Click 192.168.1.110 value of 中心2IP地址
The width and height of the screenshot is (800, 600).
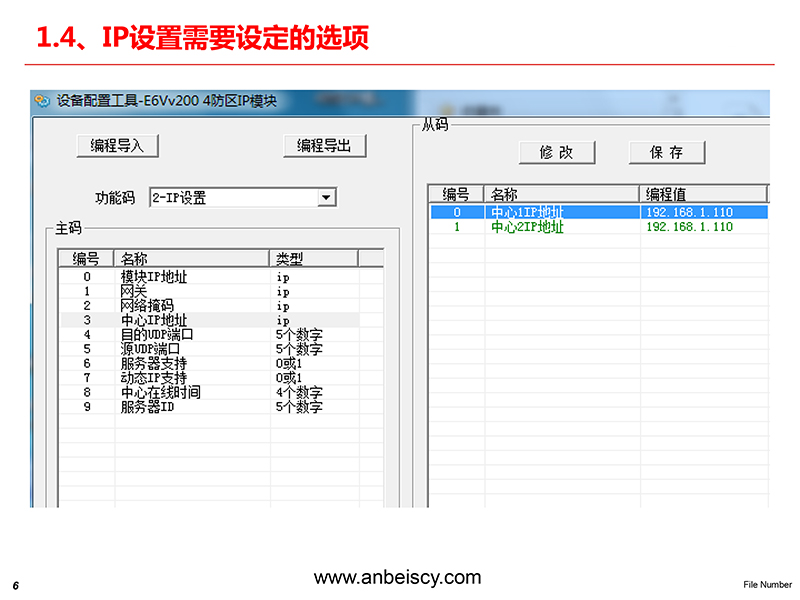pyautogui.click(x=689, y=227)
